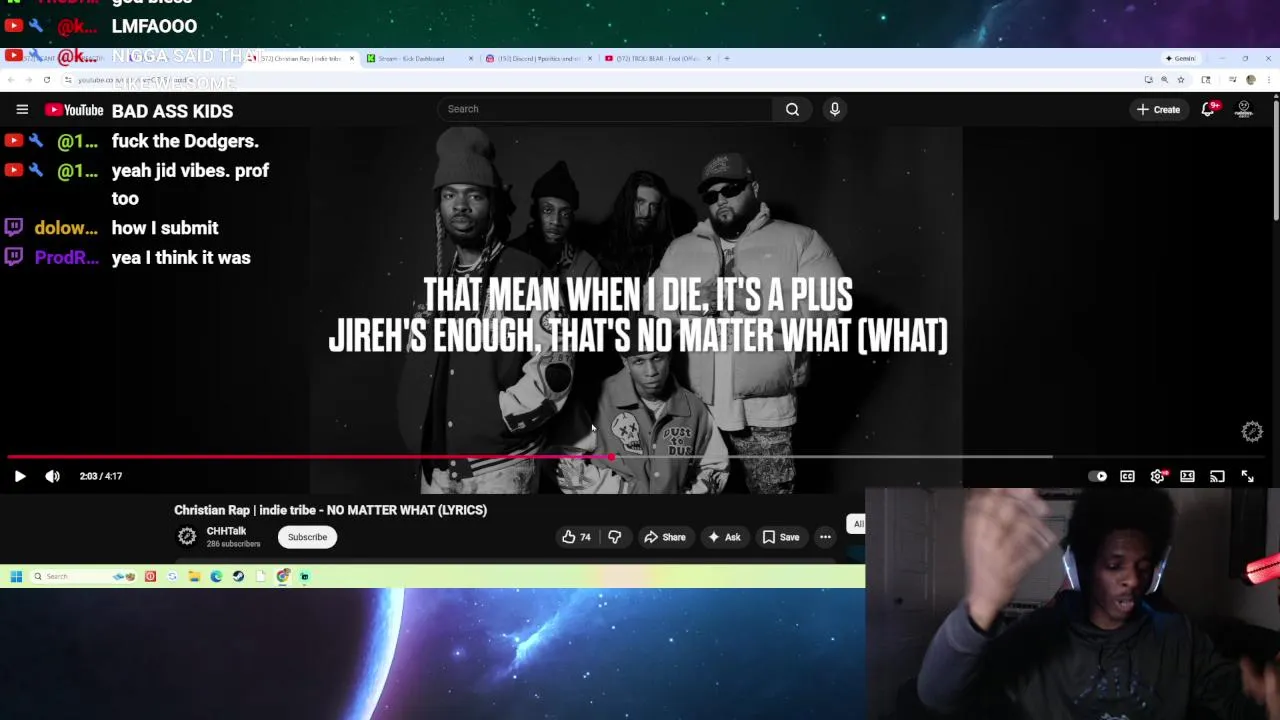Seek on the red video progress bar

(310, 457)
